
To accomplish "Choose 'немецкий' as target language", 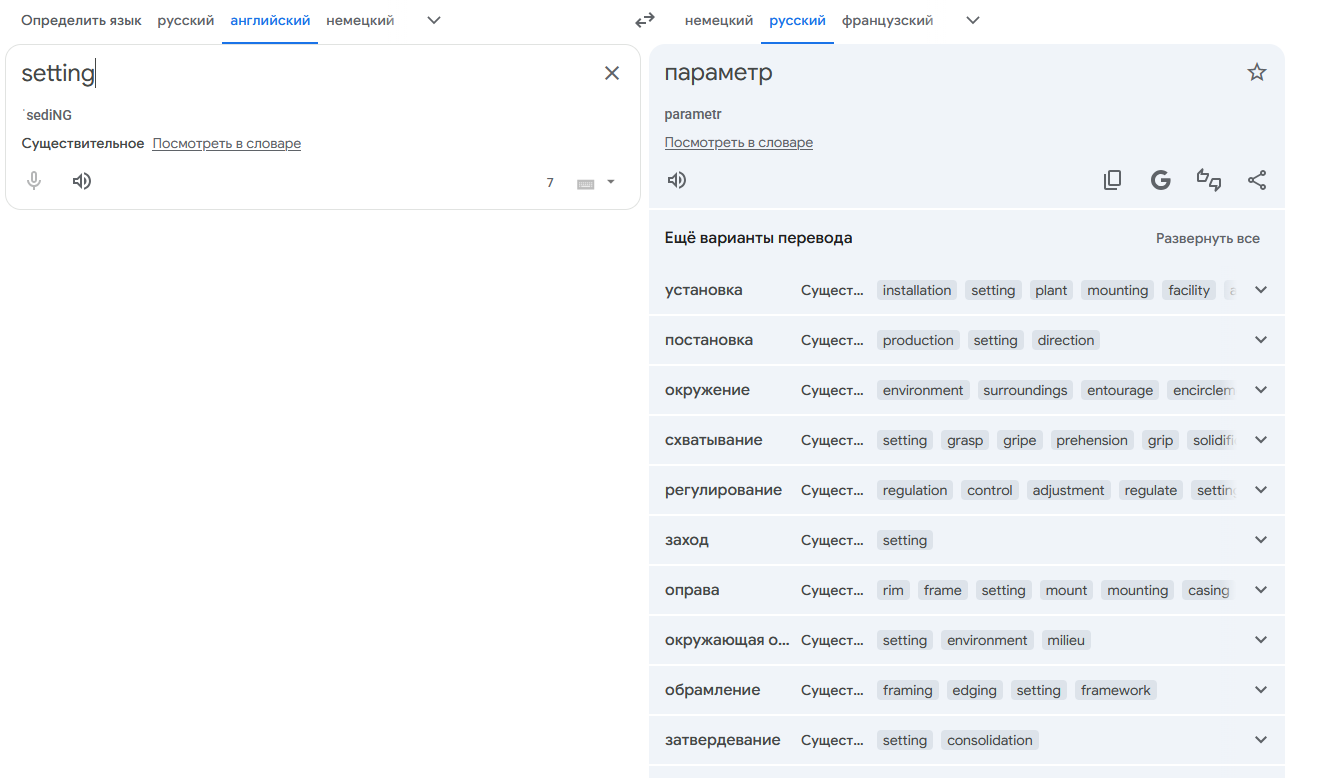I will point(719,20).
